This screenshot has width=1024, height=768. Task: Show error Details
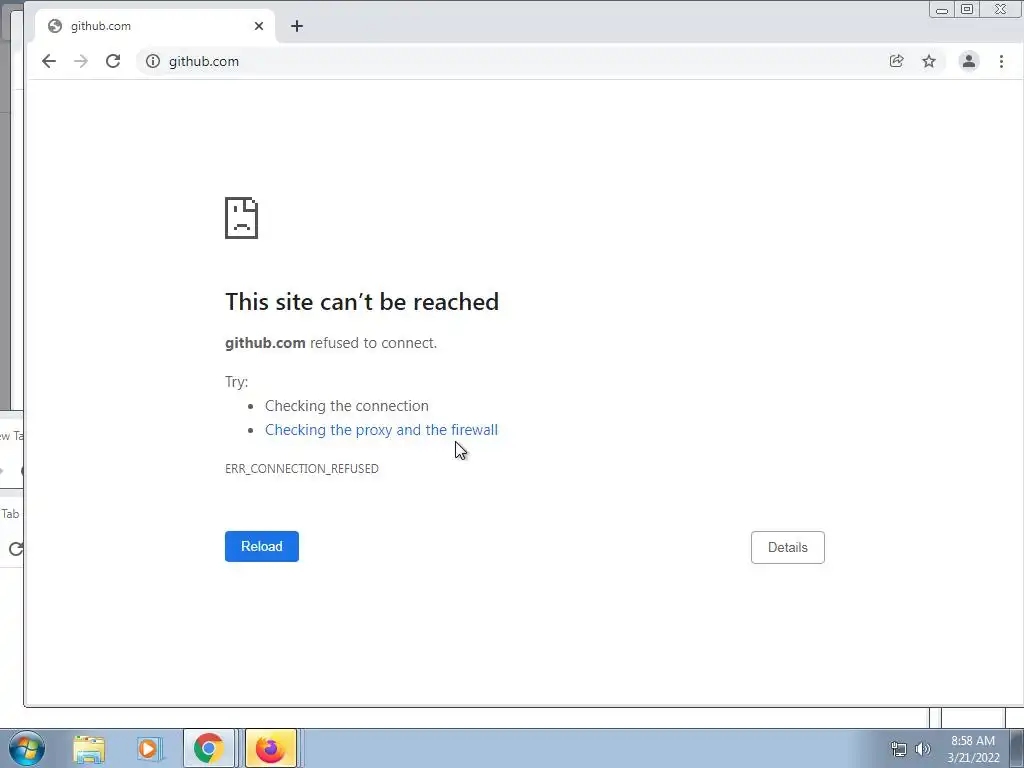pyautogui.click(x=788, y=547)
